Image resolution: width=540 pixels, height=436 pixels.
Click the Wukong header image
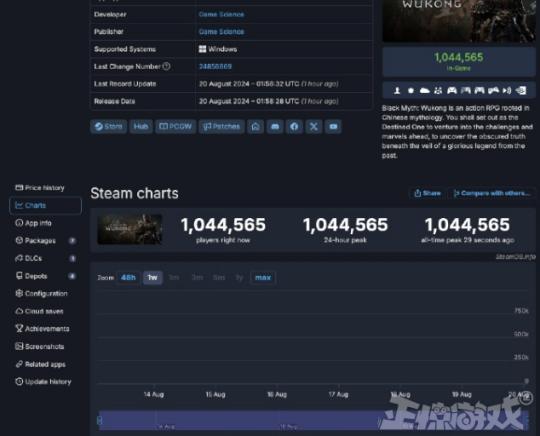[459, 21]
